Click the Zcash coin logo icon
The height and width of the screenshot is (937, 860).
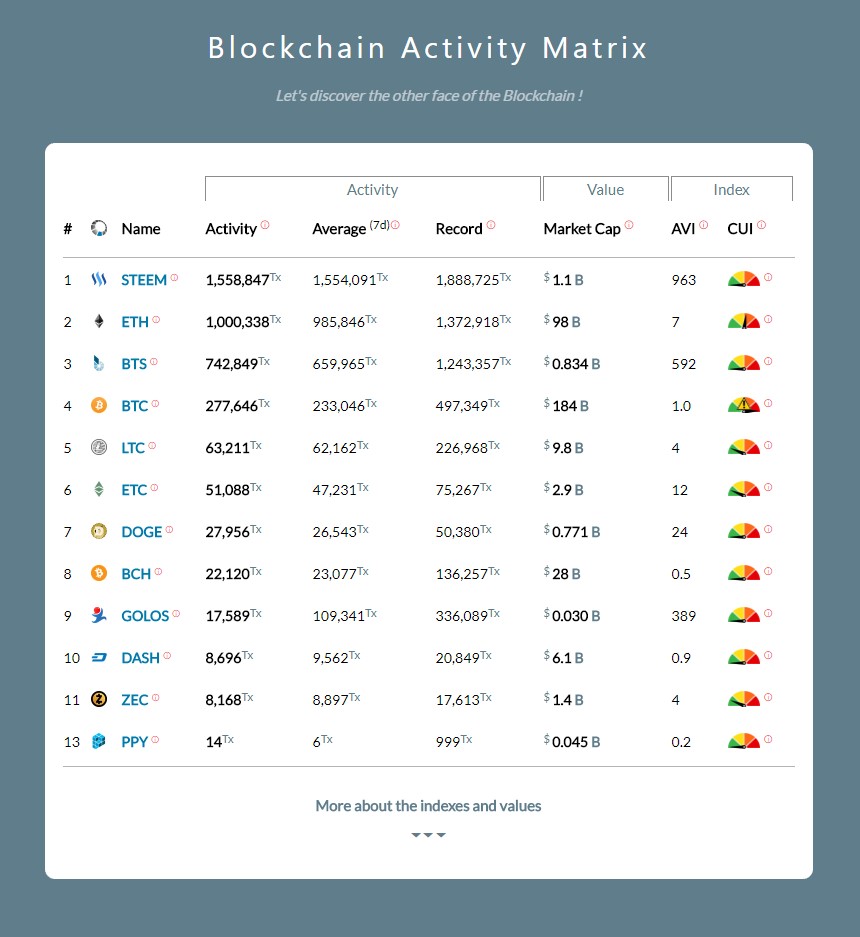tap(97, 700)
